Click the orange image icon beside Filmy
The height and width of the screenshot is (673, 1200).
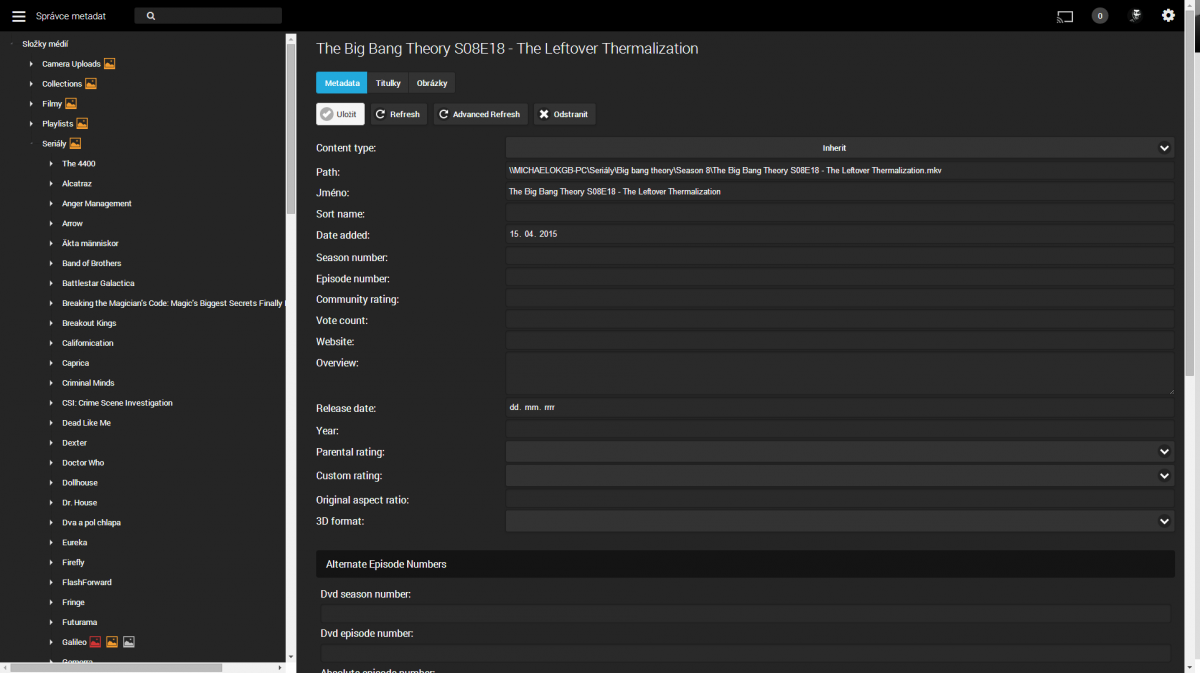[x=71, y=104]
